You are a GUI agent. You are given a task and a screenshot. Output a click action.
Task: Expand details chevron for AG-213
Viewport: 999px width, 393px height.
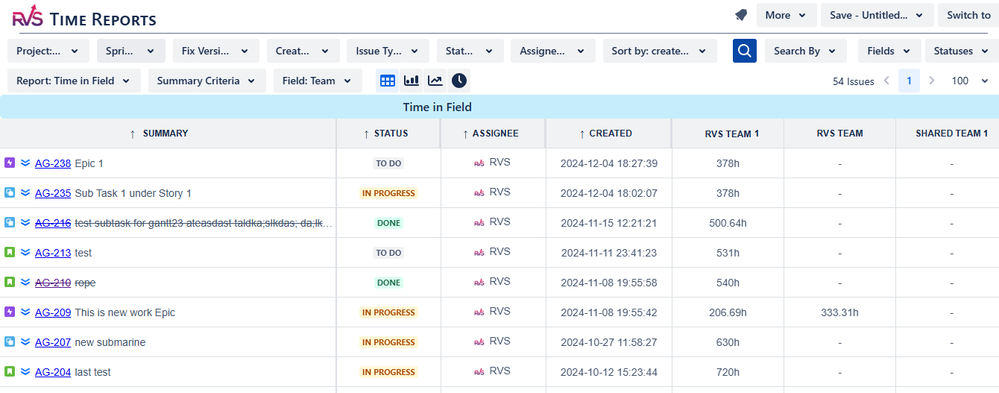(x=25, y=253)
